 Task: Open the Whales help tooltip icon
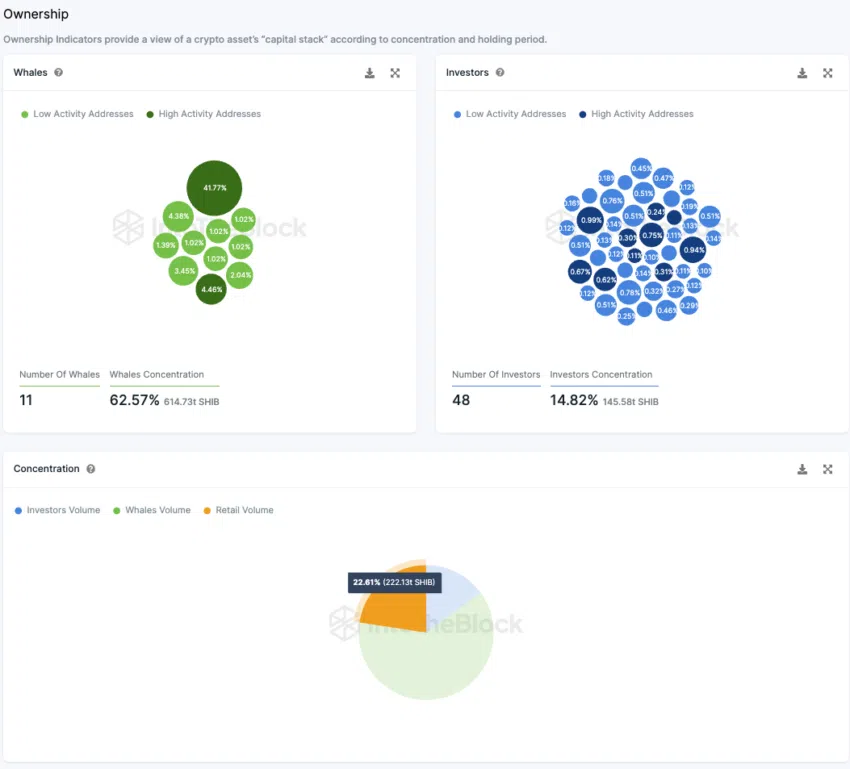pyautogui.click(x=59, y=73)
